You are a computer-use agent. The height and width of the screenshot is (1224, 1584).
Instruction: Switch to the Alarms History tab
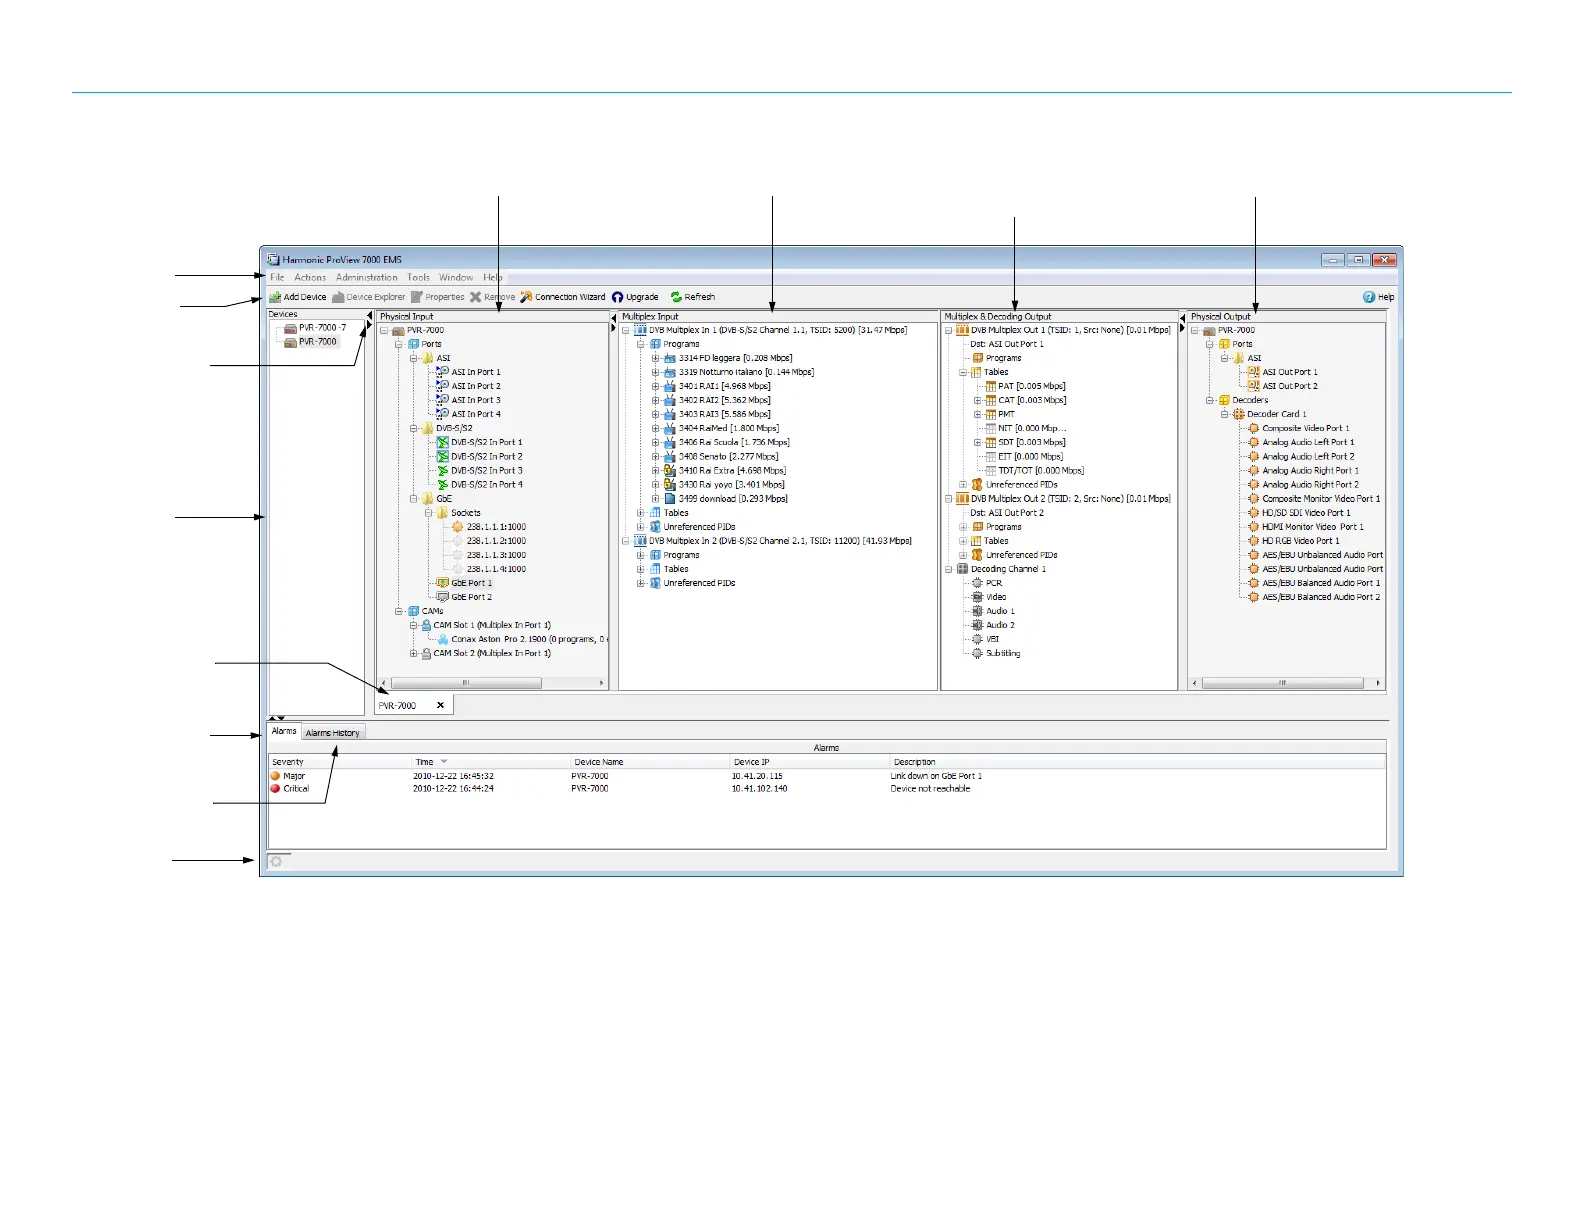tap(332, 733)
